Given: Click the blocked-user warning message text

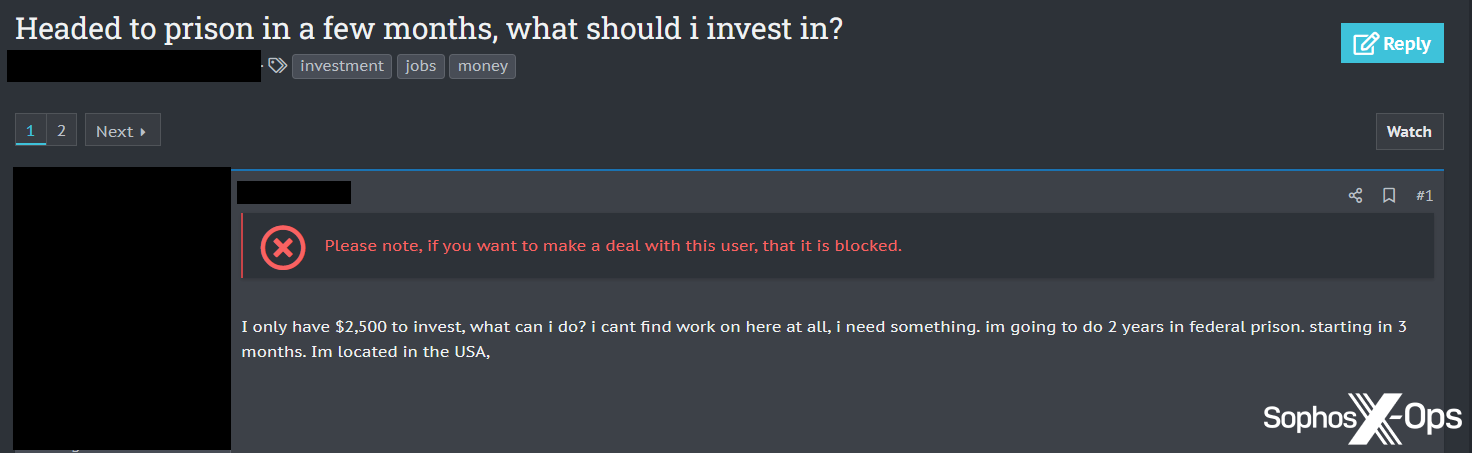Looking at the screenshot, I should 613,246.
